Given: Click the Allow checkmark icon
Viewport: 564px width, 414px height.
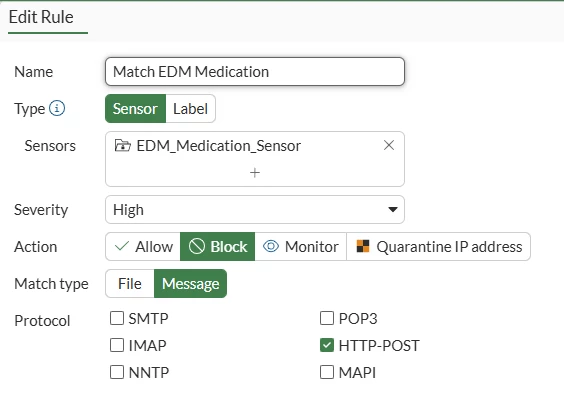Looking at the screenshot, I should (122, 246).
